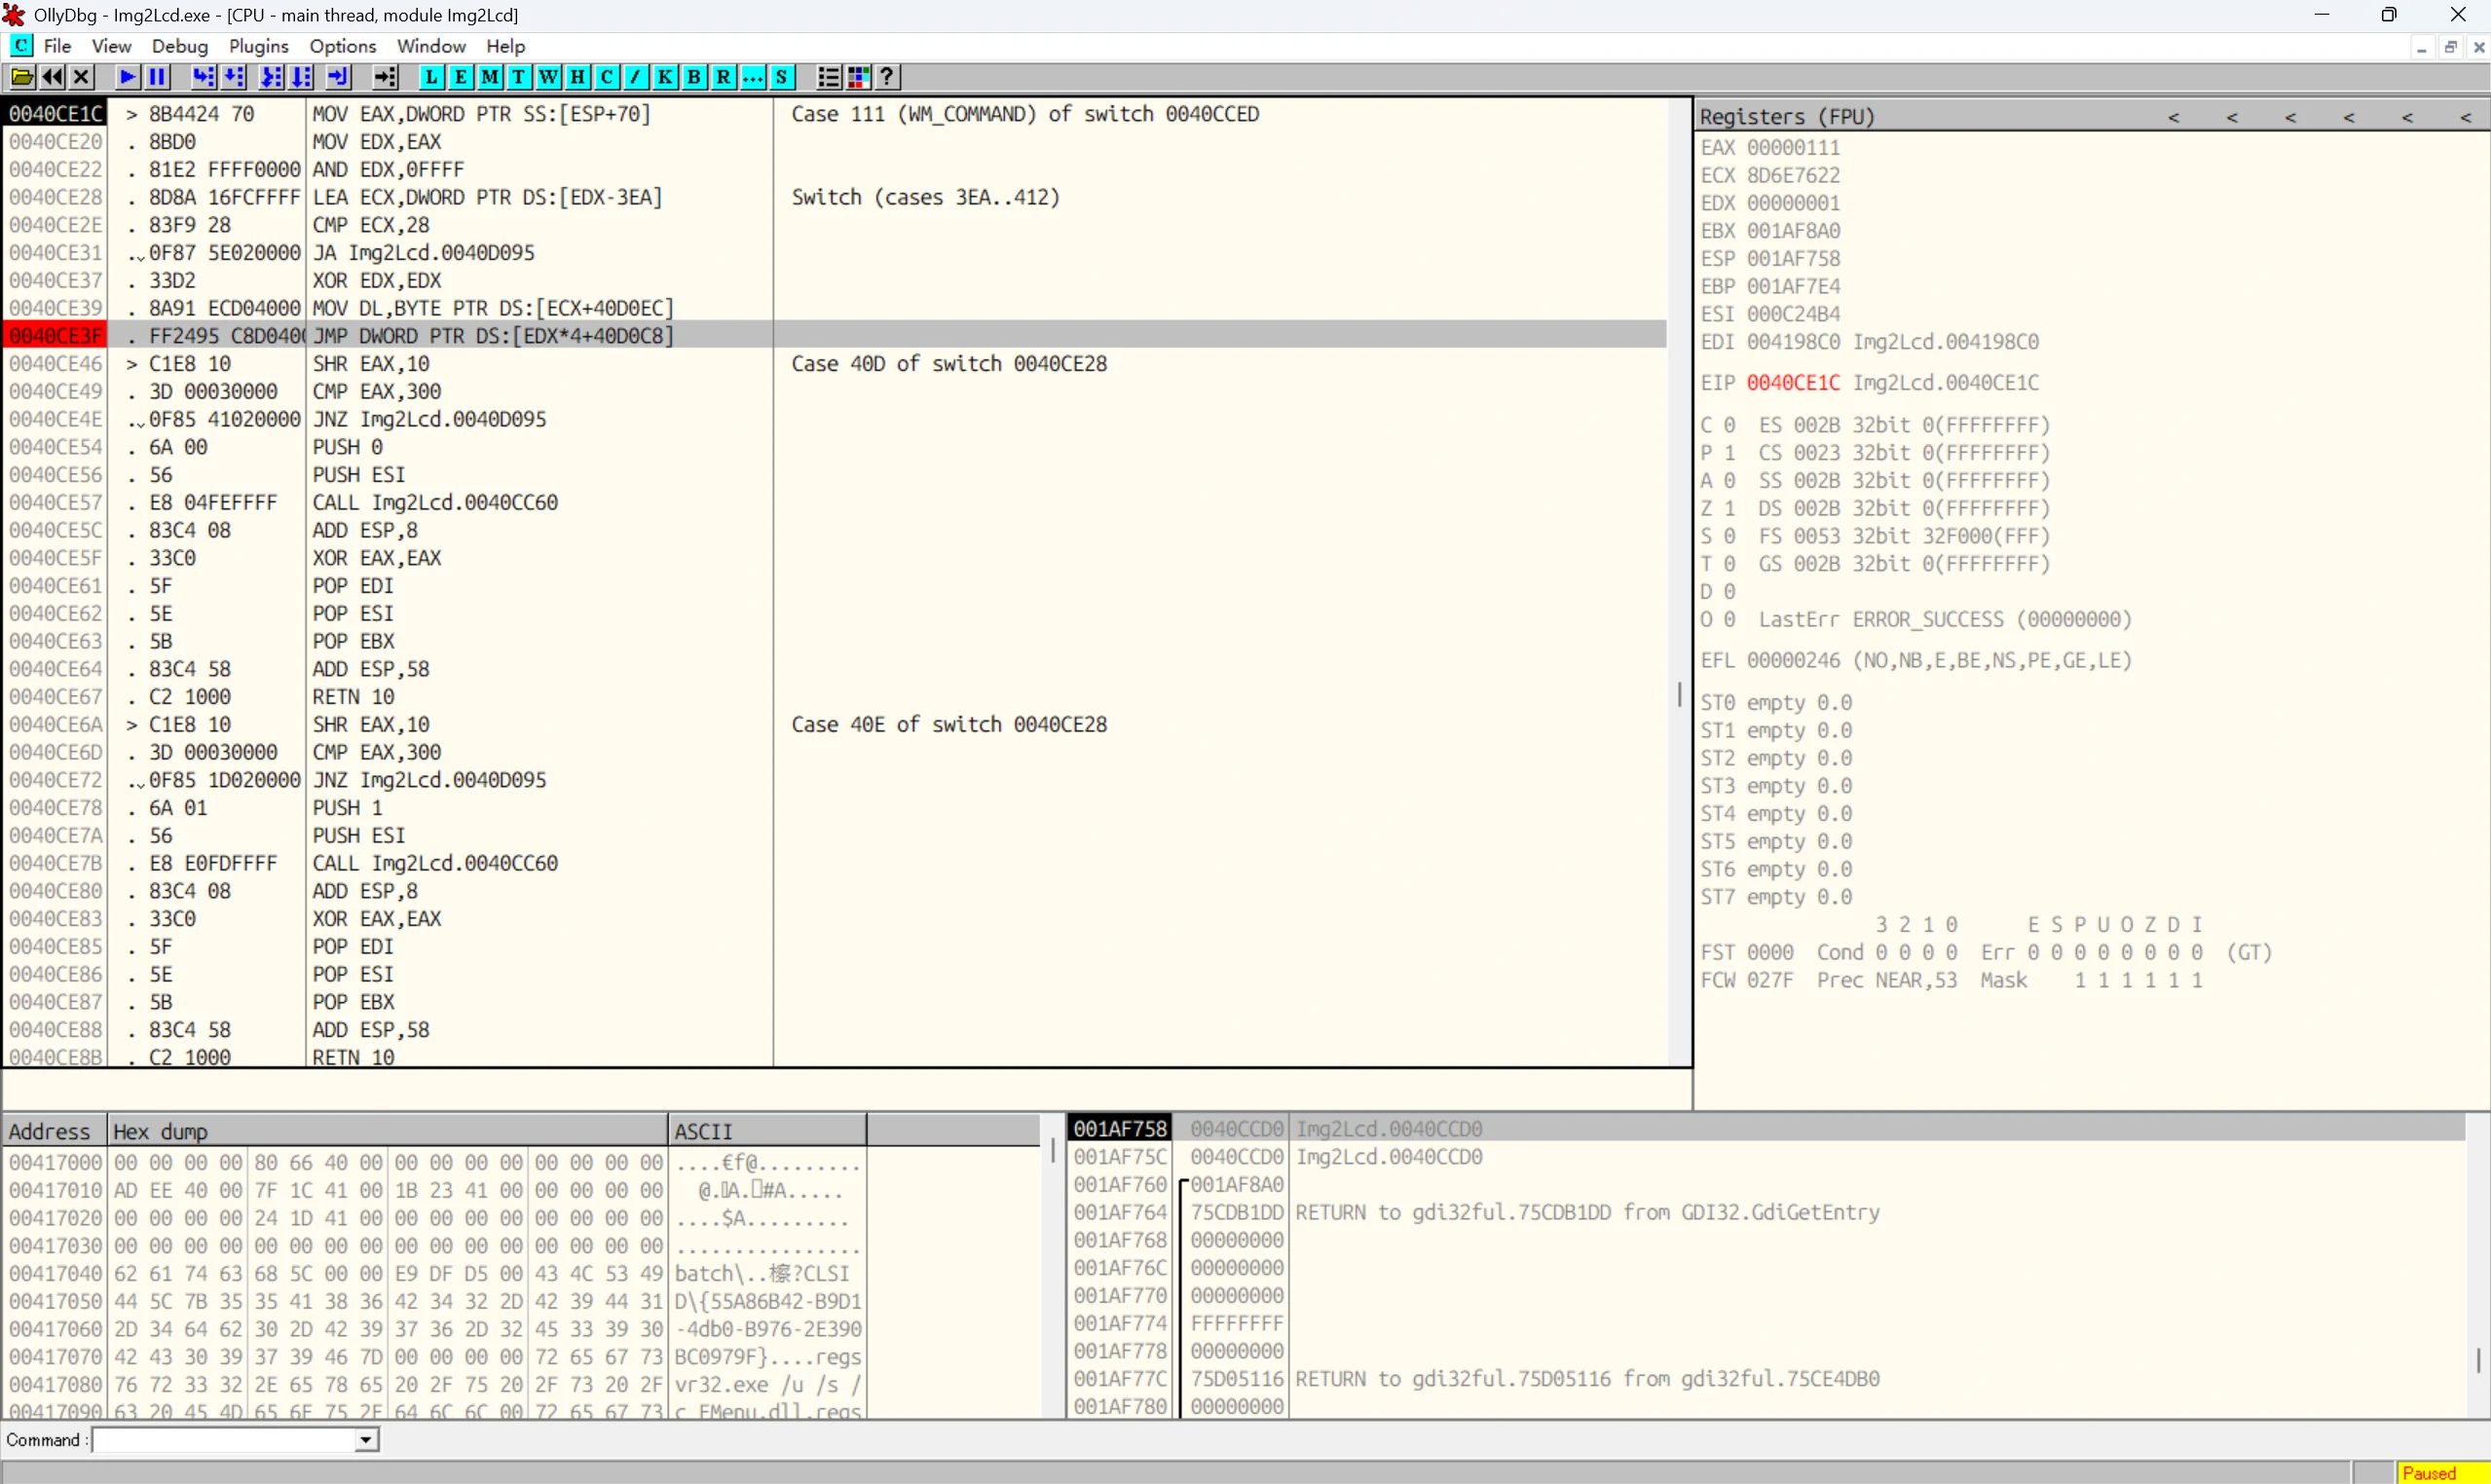Viewport: 2491px width, 1484px height.
Task: Click Execute till return icon
Action: point(338,77)
